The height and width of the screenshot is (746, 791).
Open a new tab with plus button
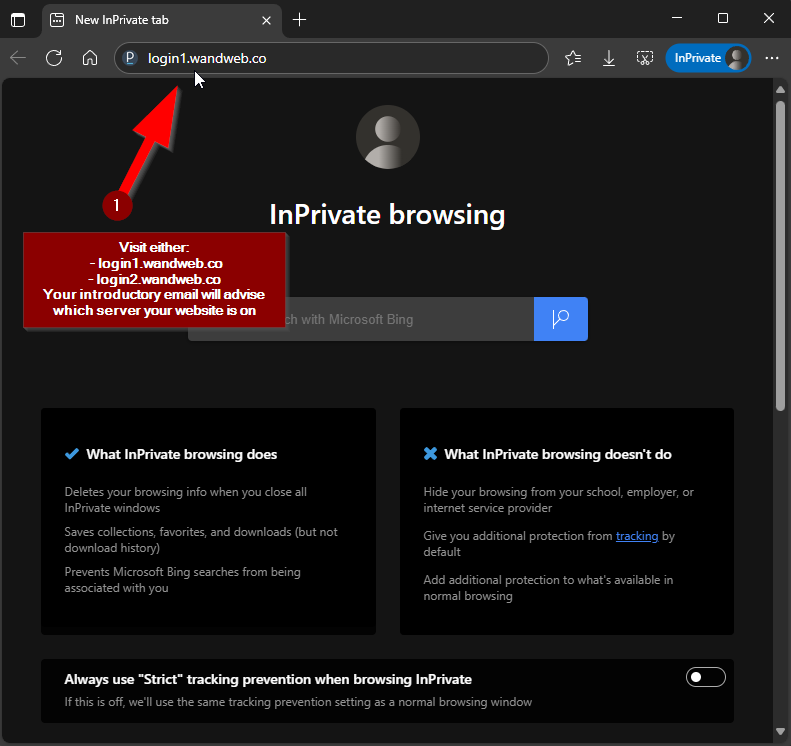click(300, 19)
